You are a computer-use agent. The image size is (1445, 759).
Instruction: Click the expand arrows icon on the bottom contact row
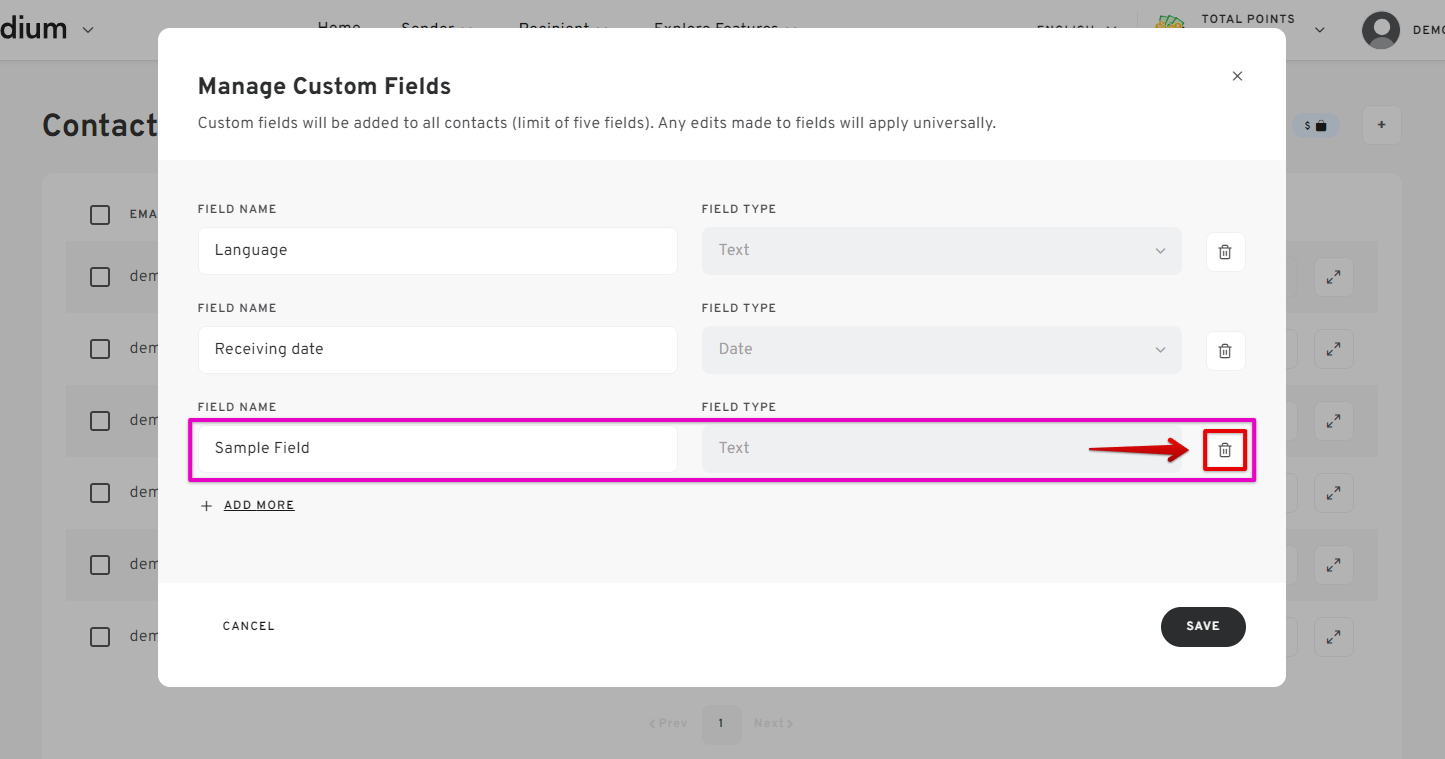coord(1334,637)
